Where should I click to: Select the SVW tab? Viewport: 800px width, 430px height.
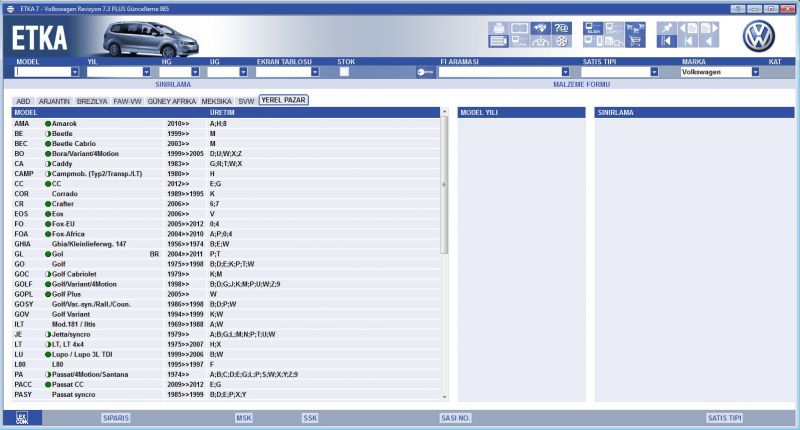click(x=246, y=101)
